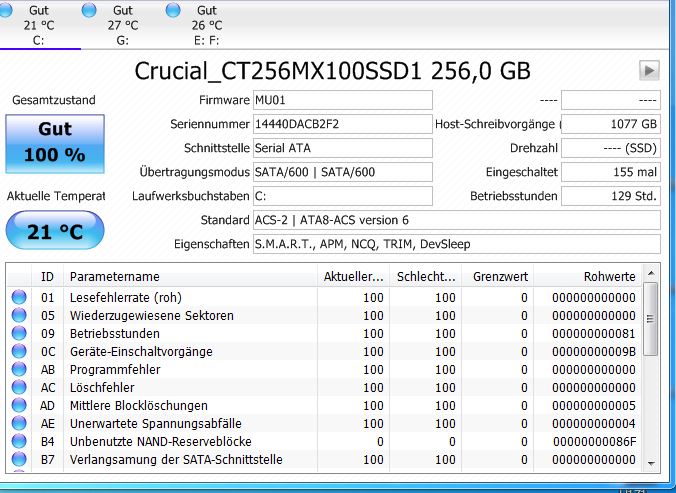Go to next disk with arrow button

pyautogui.click(x=649, y=71)
